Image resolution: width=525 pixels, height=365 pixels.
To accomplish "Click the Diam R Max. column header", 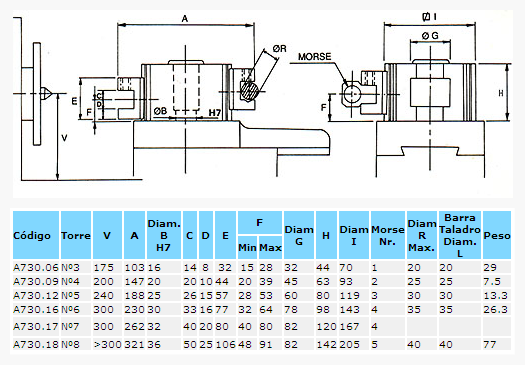I will point(422,235).
